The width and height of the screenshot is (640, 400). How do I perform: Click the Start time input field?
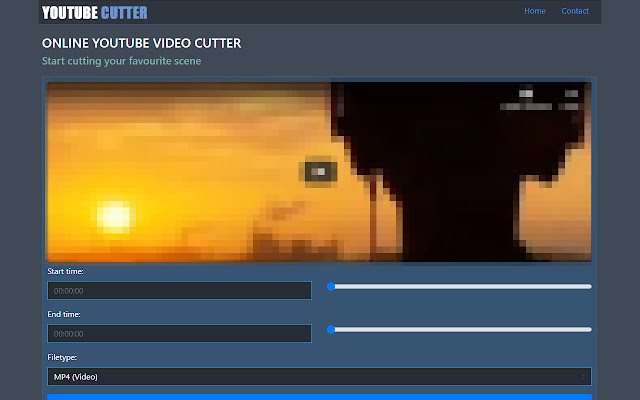pos(180,291)
